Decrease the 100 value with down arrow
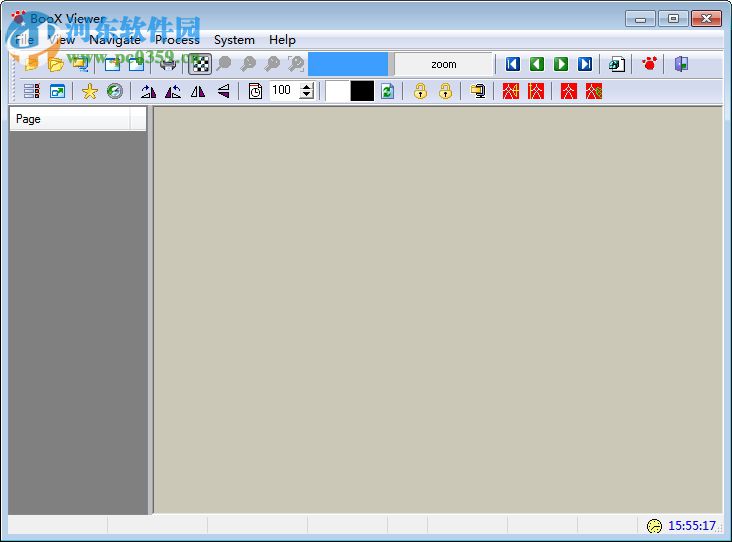The width and height of the screenshot is (732, 542). tap(306, 95)
